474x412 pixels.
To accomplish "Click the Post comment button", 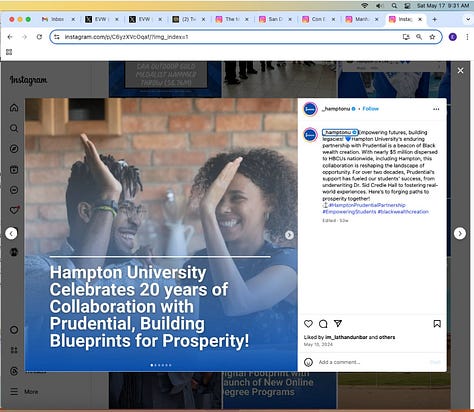I will (435, 362).
